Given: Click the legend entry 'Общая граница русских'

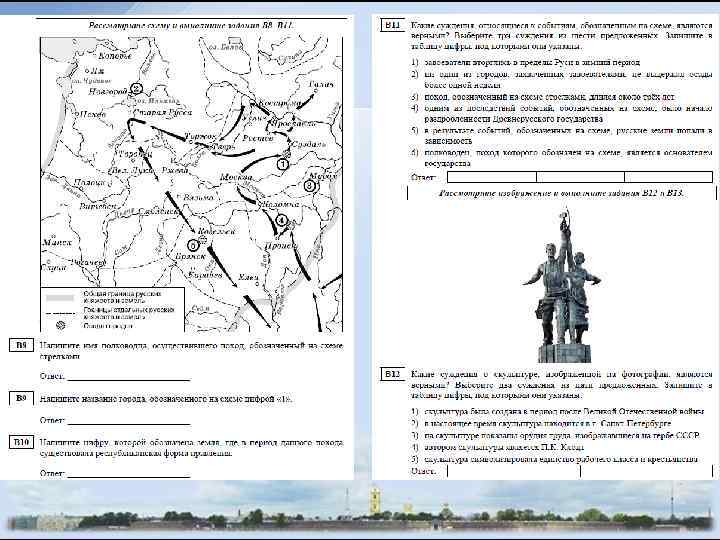Looking at the screenshot, I should click(x=122, y=297).
